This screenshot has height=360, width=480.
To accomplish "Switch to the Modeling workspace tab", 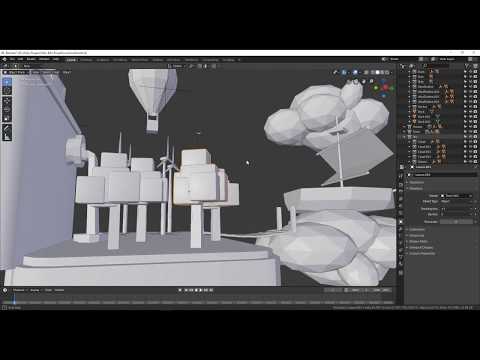I will pos(86,60).
